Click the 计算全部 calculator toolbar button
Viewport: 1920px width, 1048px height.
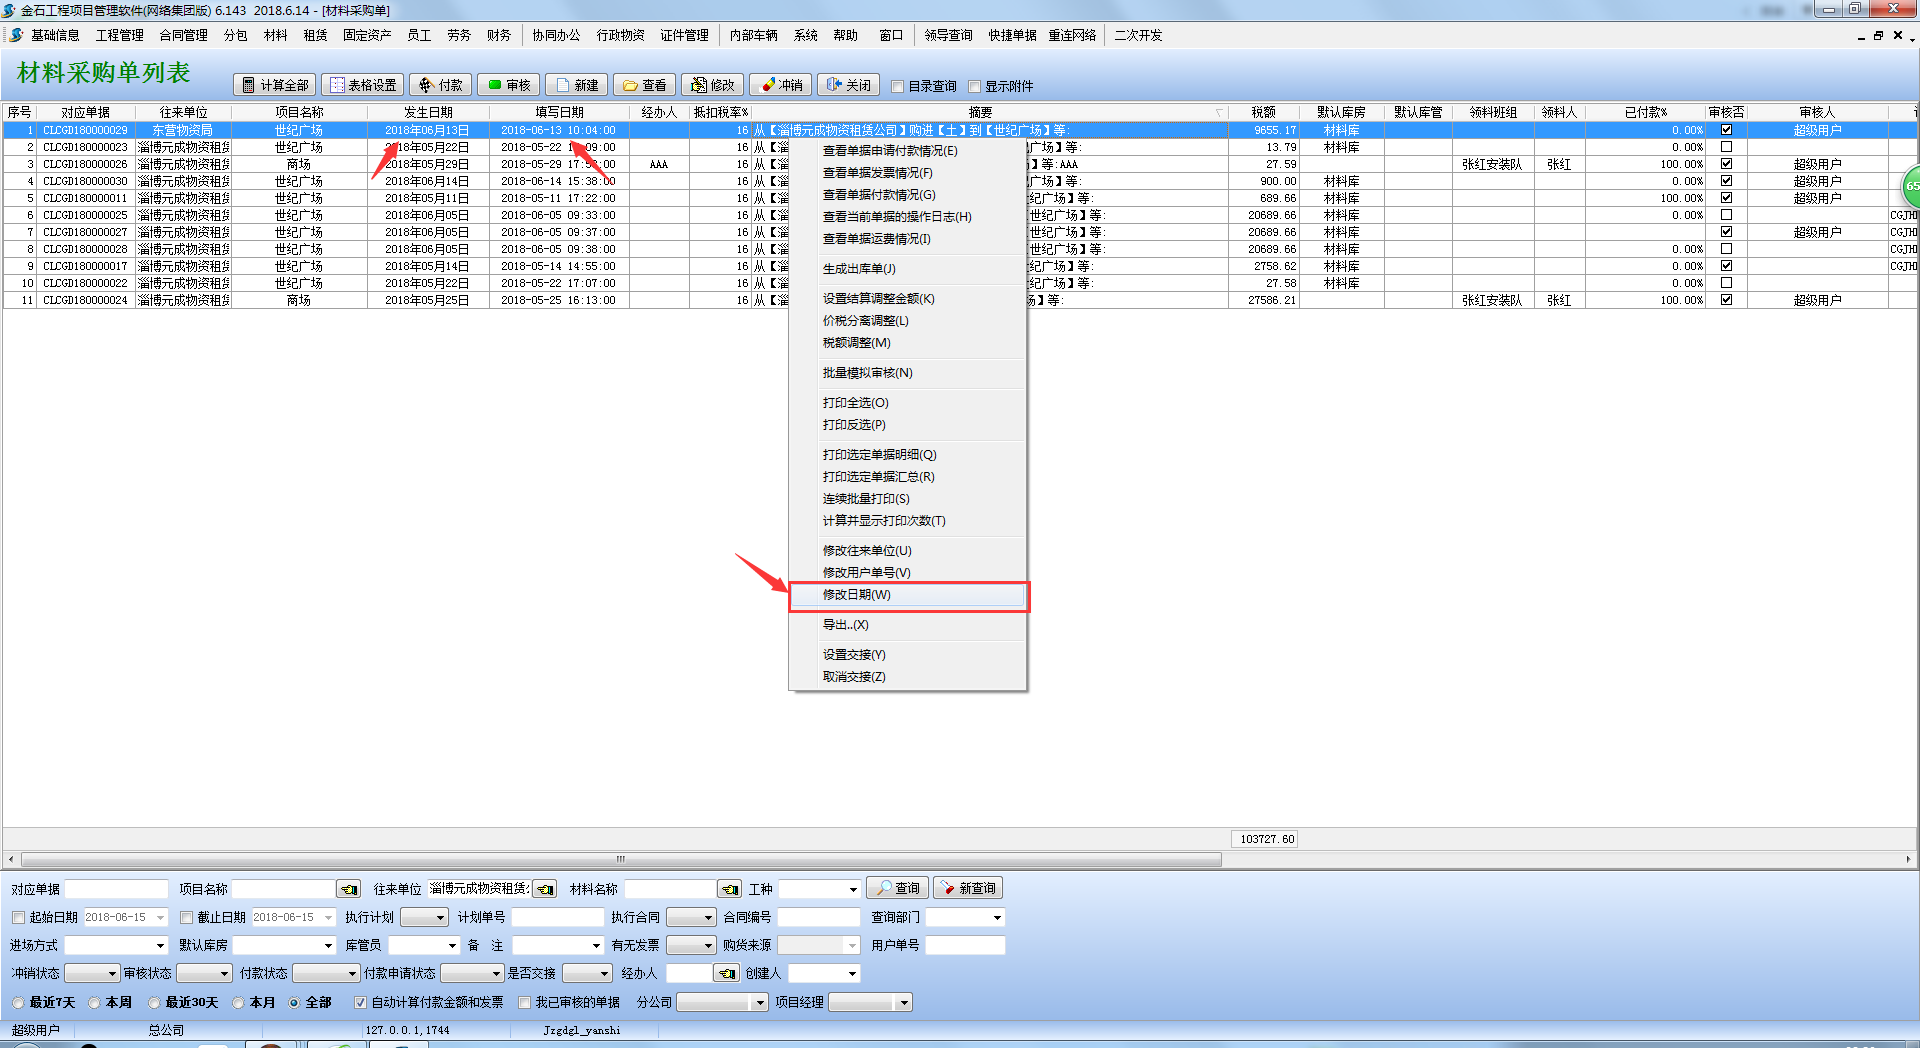275,85
